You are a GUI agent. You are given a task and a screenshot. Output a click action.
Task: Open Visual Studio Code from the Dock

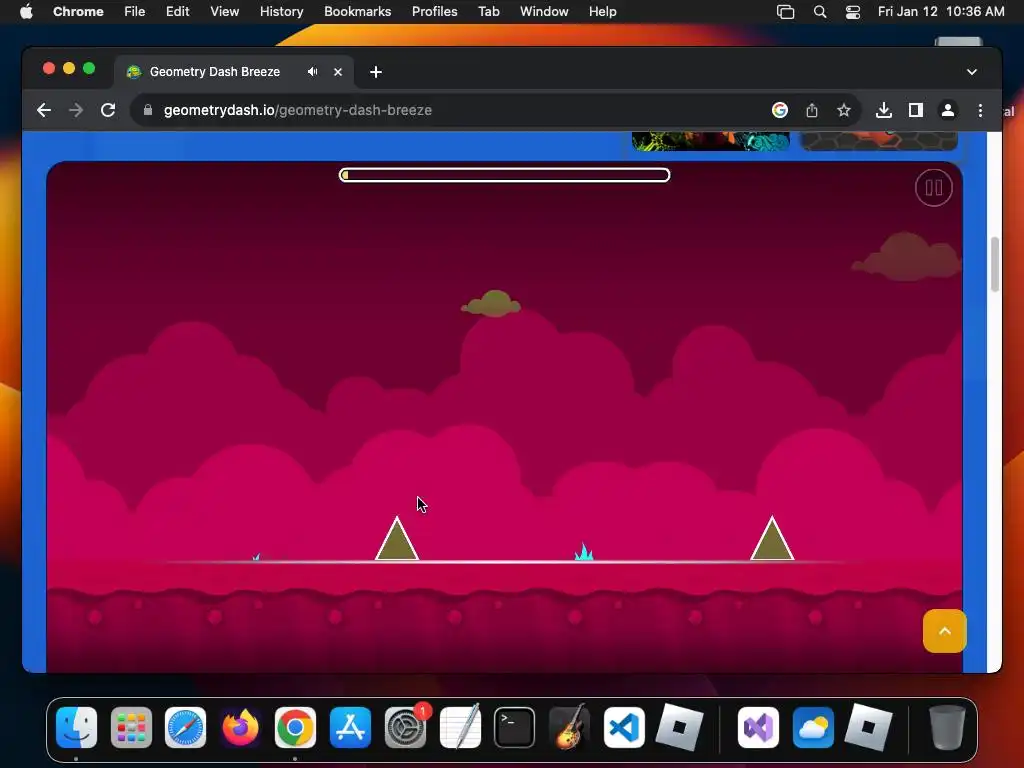624,728
